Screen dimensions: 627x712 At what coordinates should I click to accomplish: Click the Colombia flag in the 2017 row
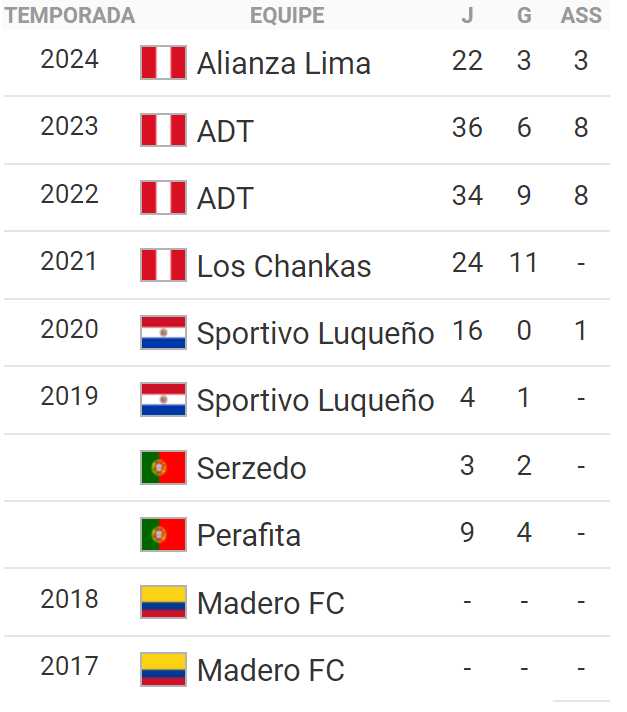pos(163,670)
